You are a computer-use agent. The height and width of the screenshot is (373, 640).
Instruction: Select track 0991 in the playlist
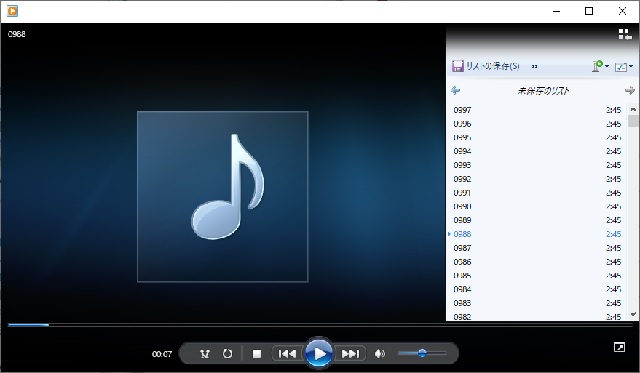537,193
